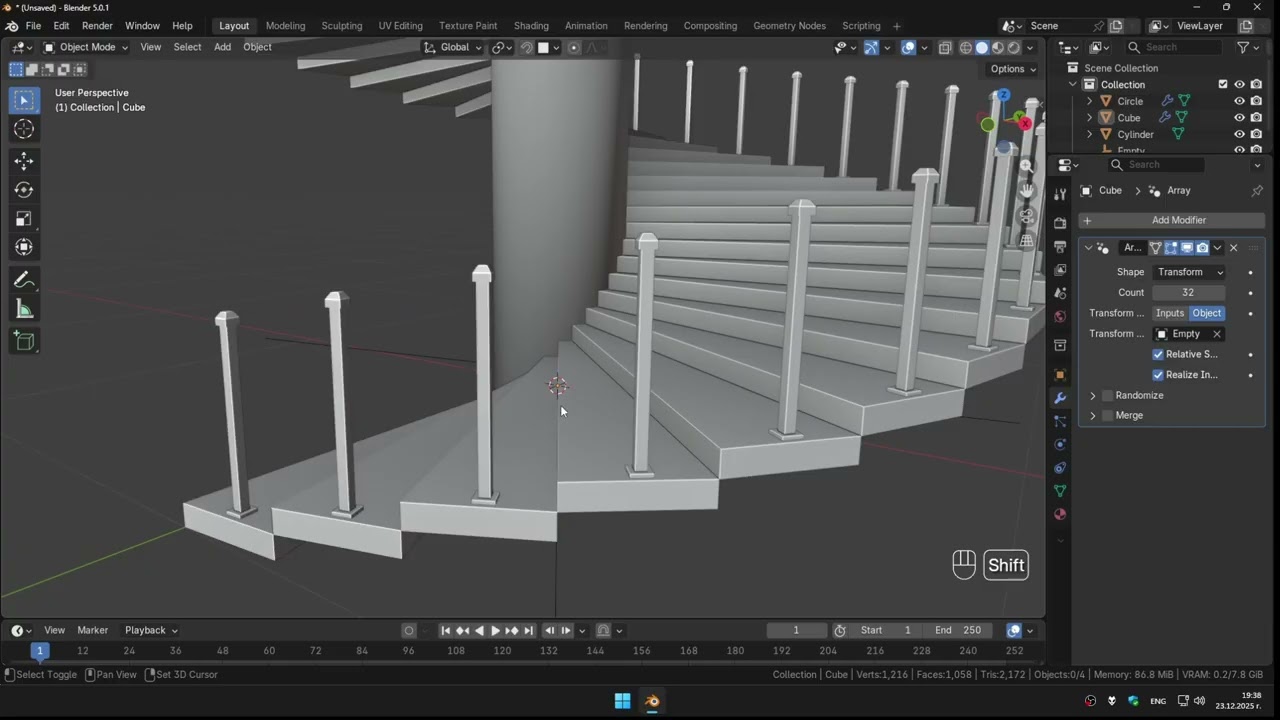Remove the Array modifier with X button
Screen dimensions: 1280x720
point(1233,248)
